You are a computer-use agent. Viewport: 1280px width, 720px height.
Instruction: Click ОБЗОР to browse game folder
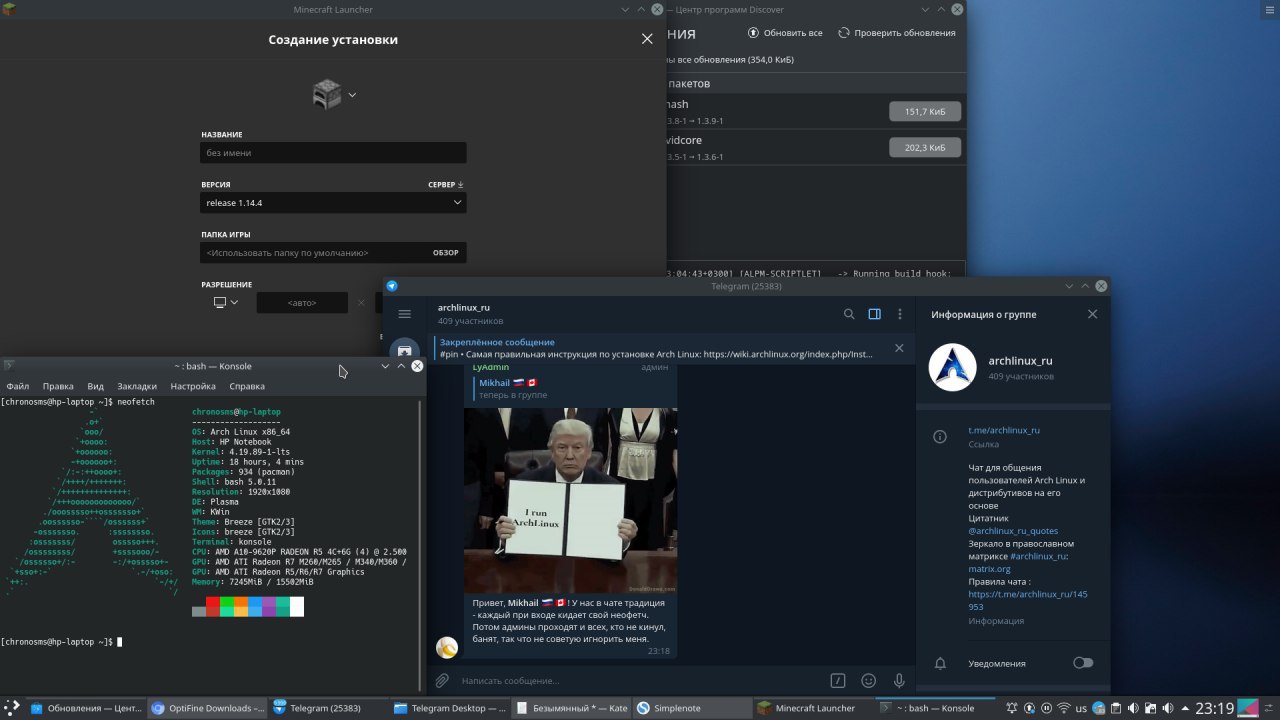coord(446,253)
